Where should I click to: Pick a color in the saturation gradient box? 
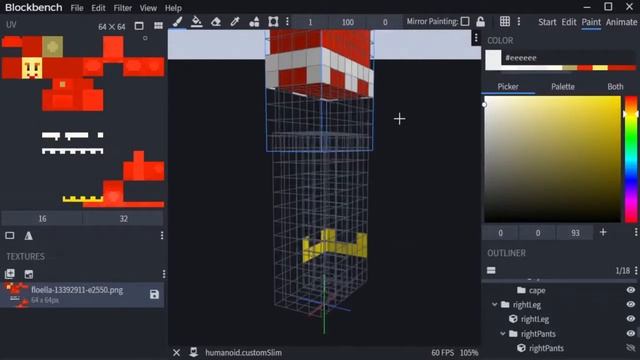click(552, 159)
